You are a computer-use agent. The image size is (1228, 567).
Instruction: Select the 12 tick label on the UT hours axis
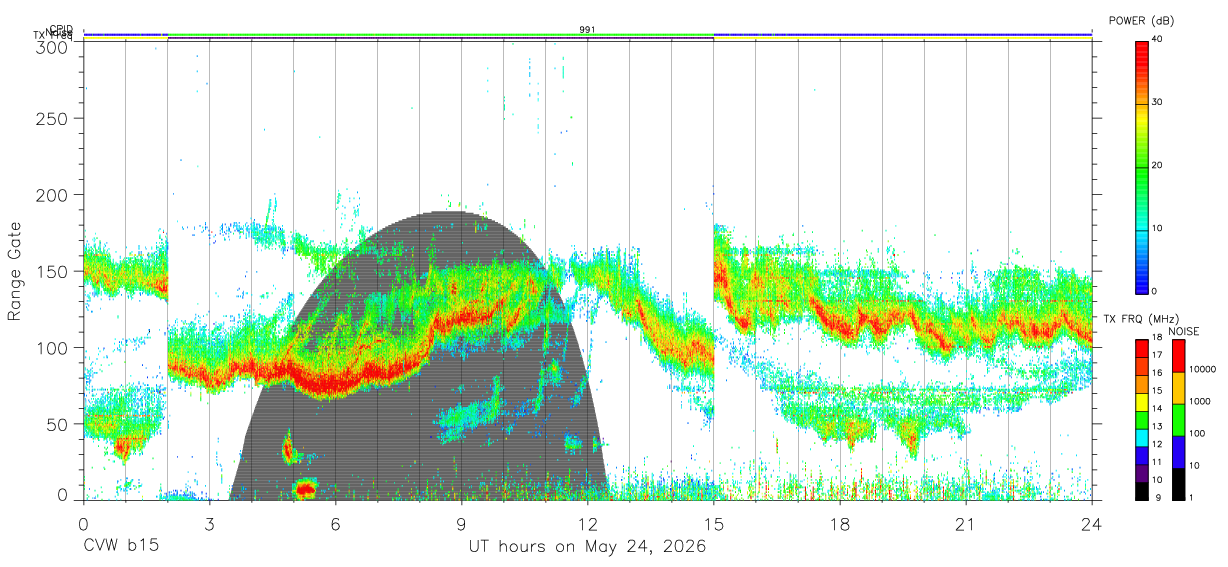coord(587,525)
